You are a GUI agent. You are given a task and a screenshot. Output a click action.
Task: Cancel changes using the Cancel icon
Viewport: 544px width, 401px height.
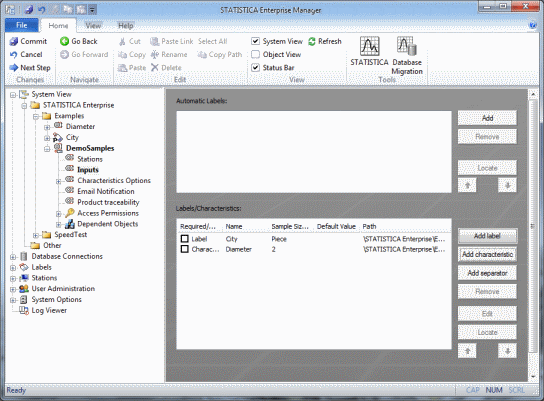coord(14,54)
